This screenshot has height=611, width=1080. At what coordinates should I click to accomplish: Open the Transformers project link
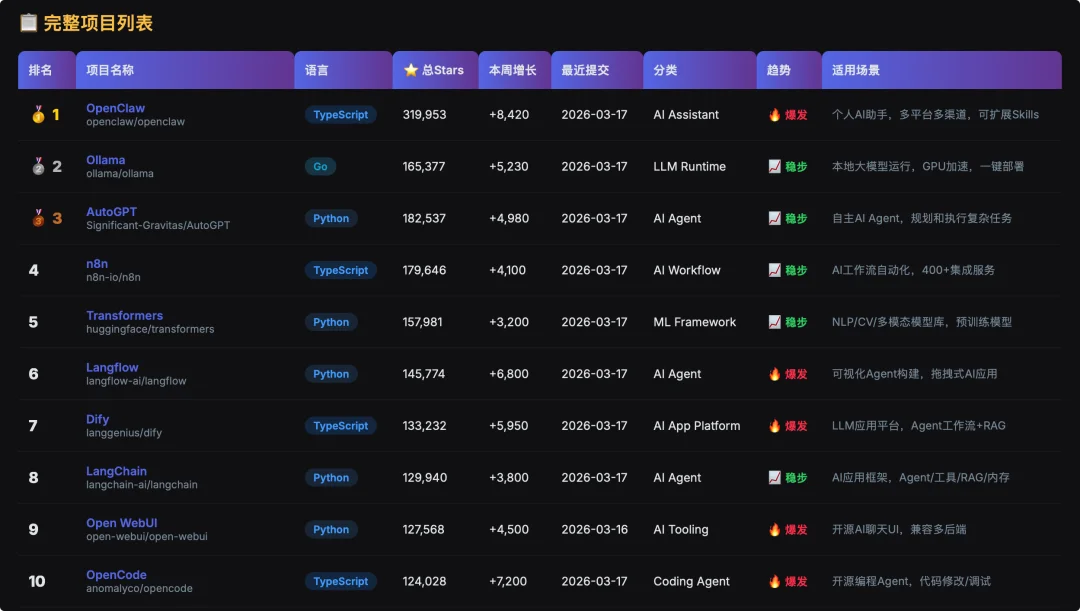click(x=124, y=316)
